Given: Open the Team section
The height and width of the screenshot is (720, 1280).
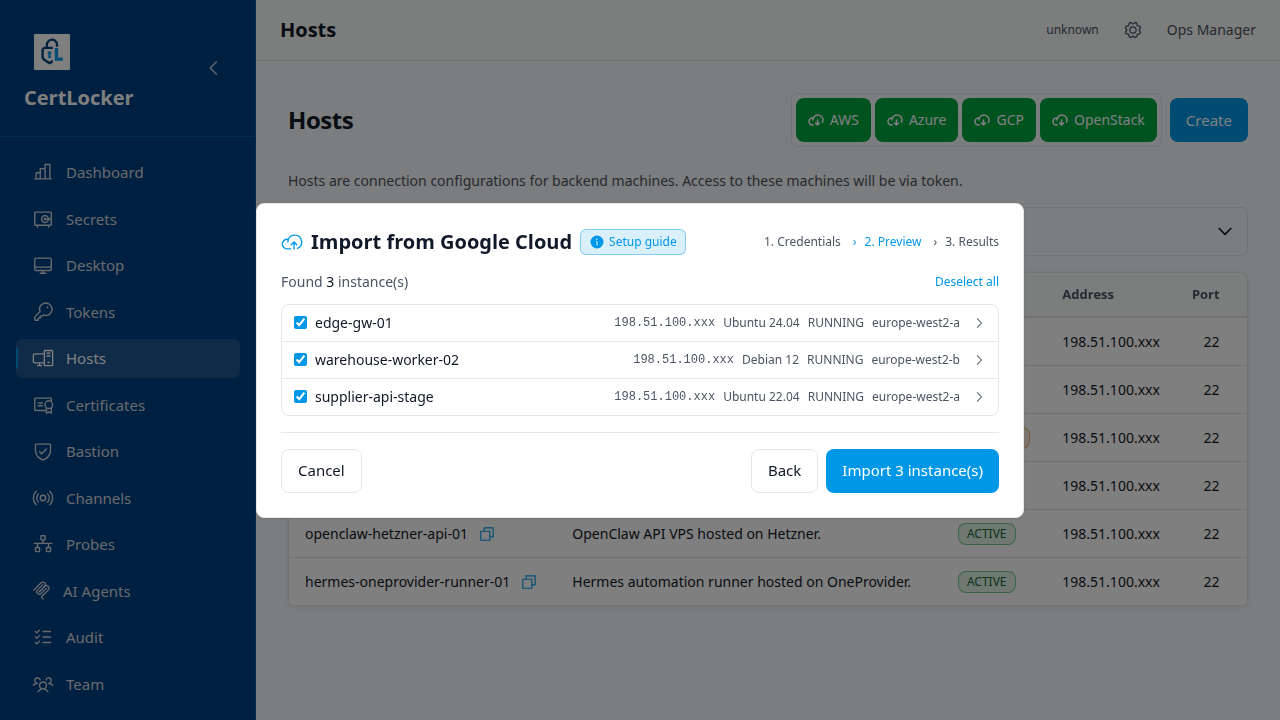Looking at the screenshot, I should point(128,684).
